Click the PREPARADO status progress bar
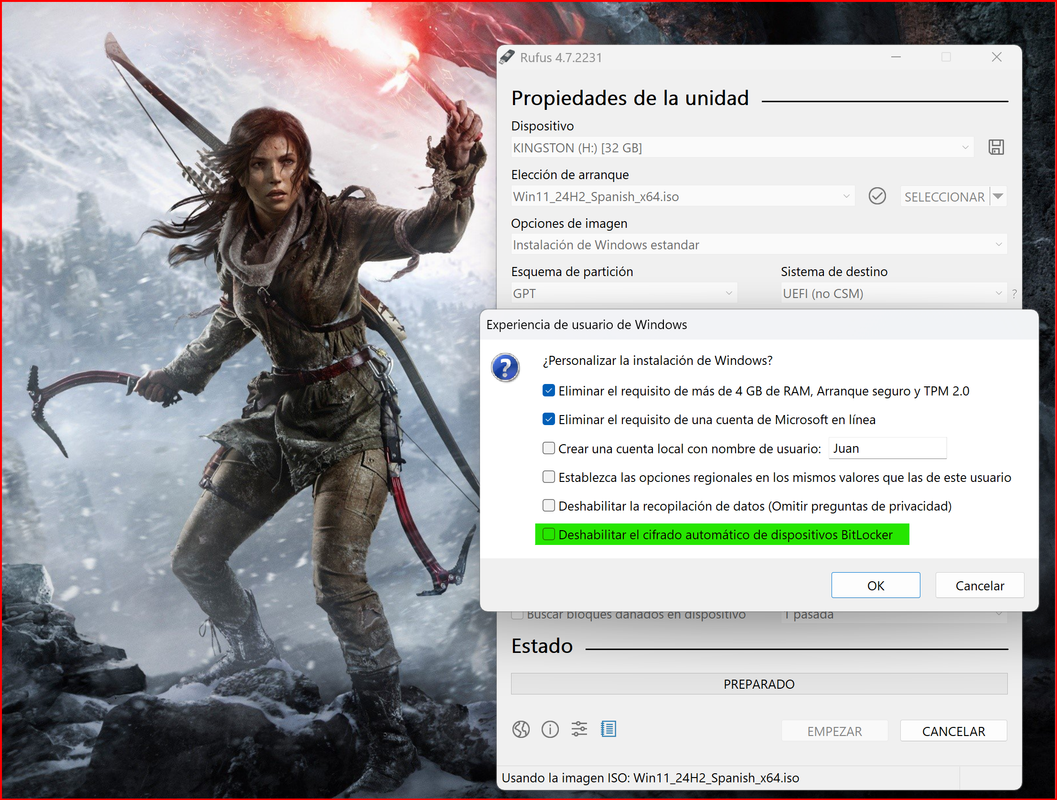The image size is (1057, 800). coord(759,684)
